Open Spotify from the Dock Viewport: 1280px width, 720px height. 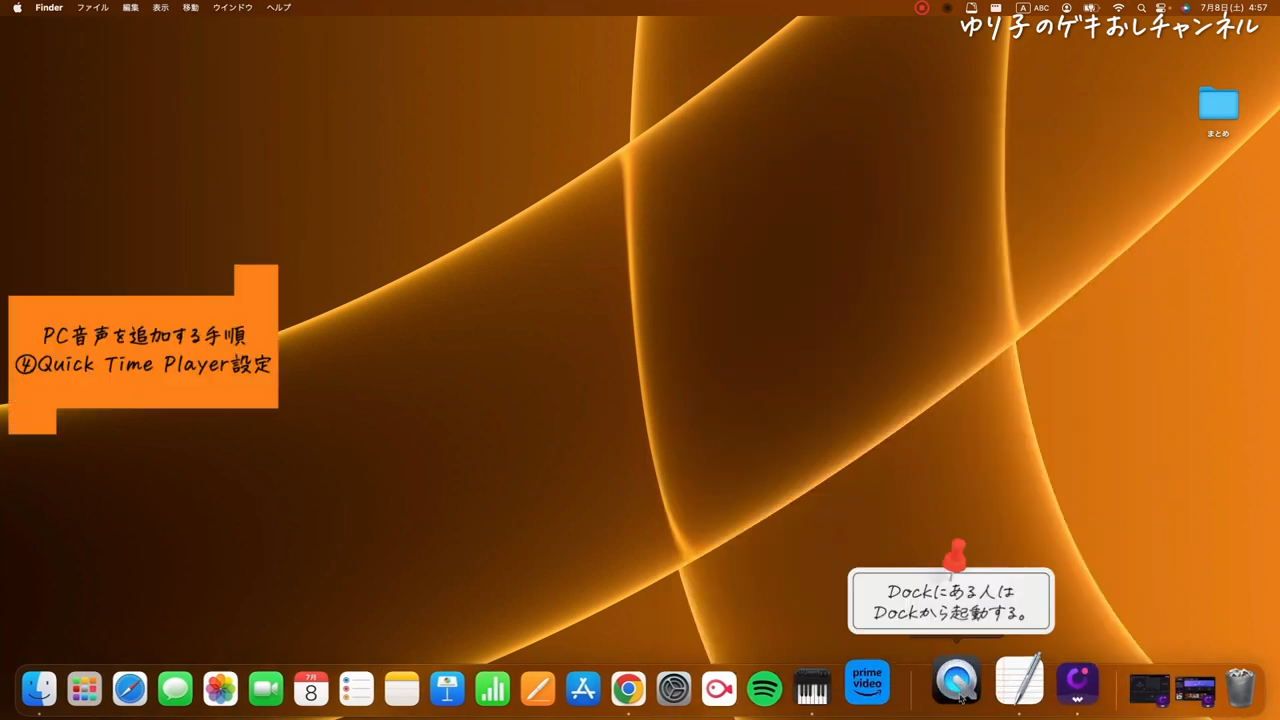point(764,689)
